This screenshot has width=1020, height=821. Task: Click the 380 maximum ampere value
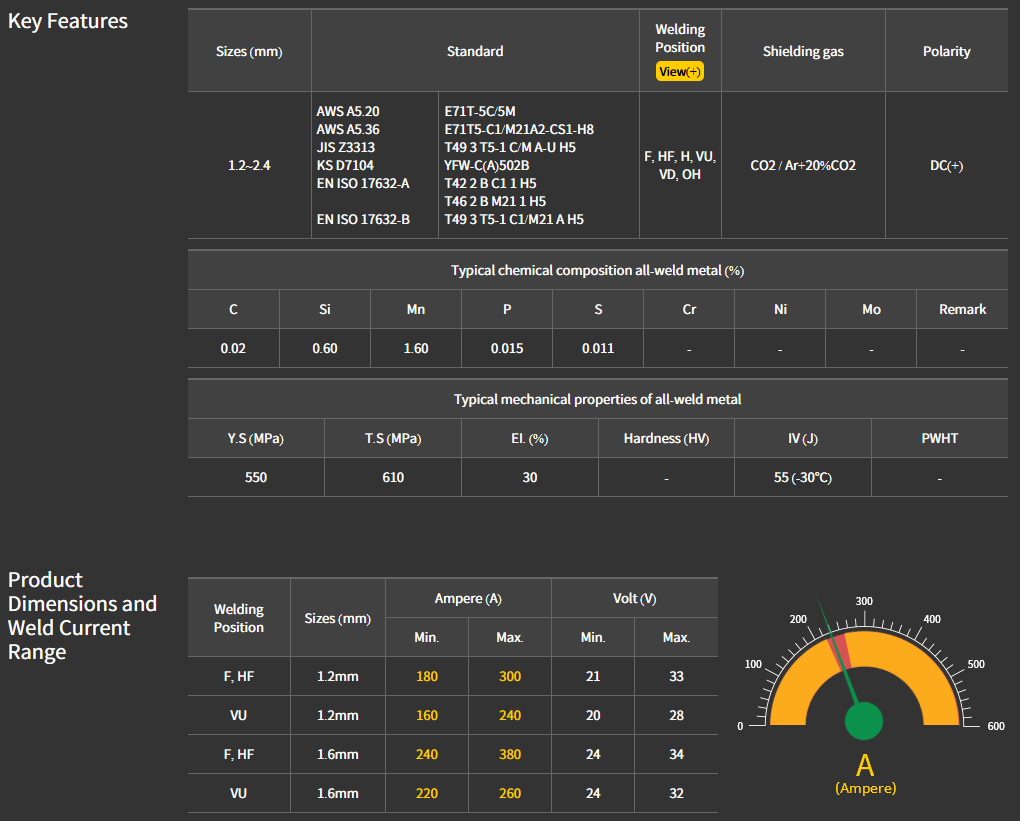[x=510, y=755]
